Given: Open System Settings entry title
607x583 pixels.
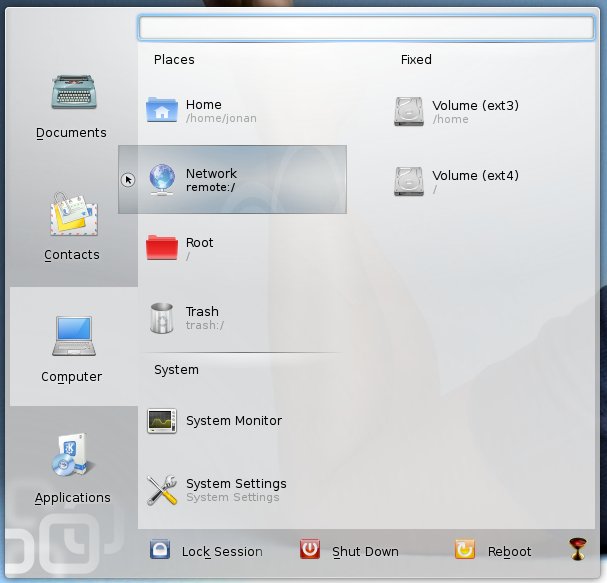Looking at the screenshot, I should pos(236,484).
